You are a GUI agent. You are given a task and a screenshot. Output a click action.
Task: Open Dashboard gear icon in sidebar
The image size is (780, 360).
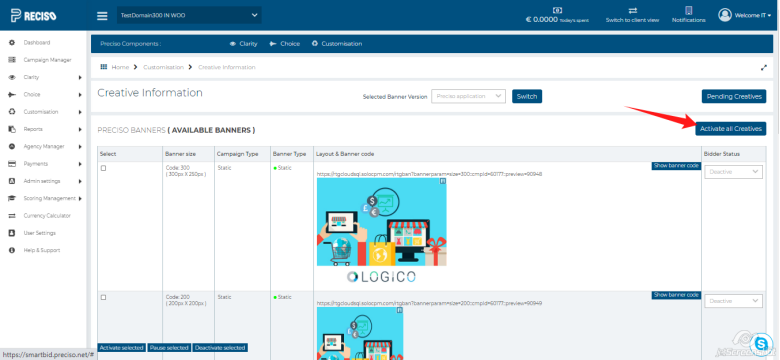[12, 43]
